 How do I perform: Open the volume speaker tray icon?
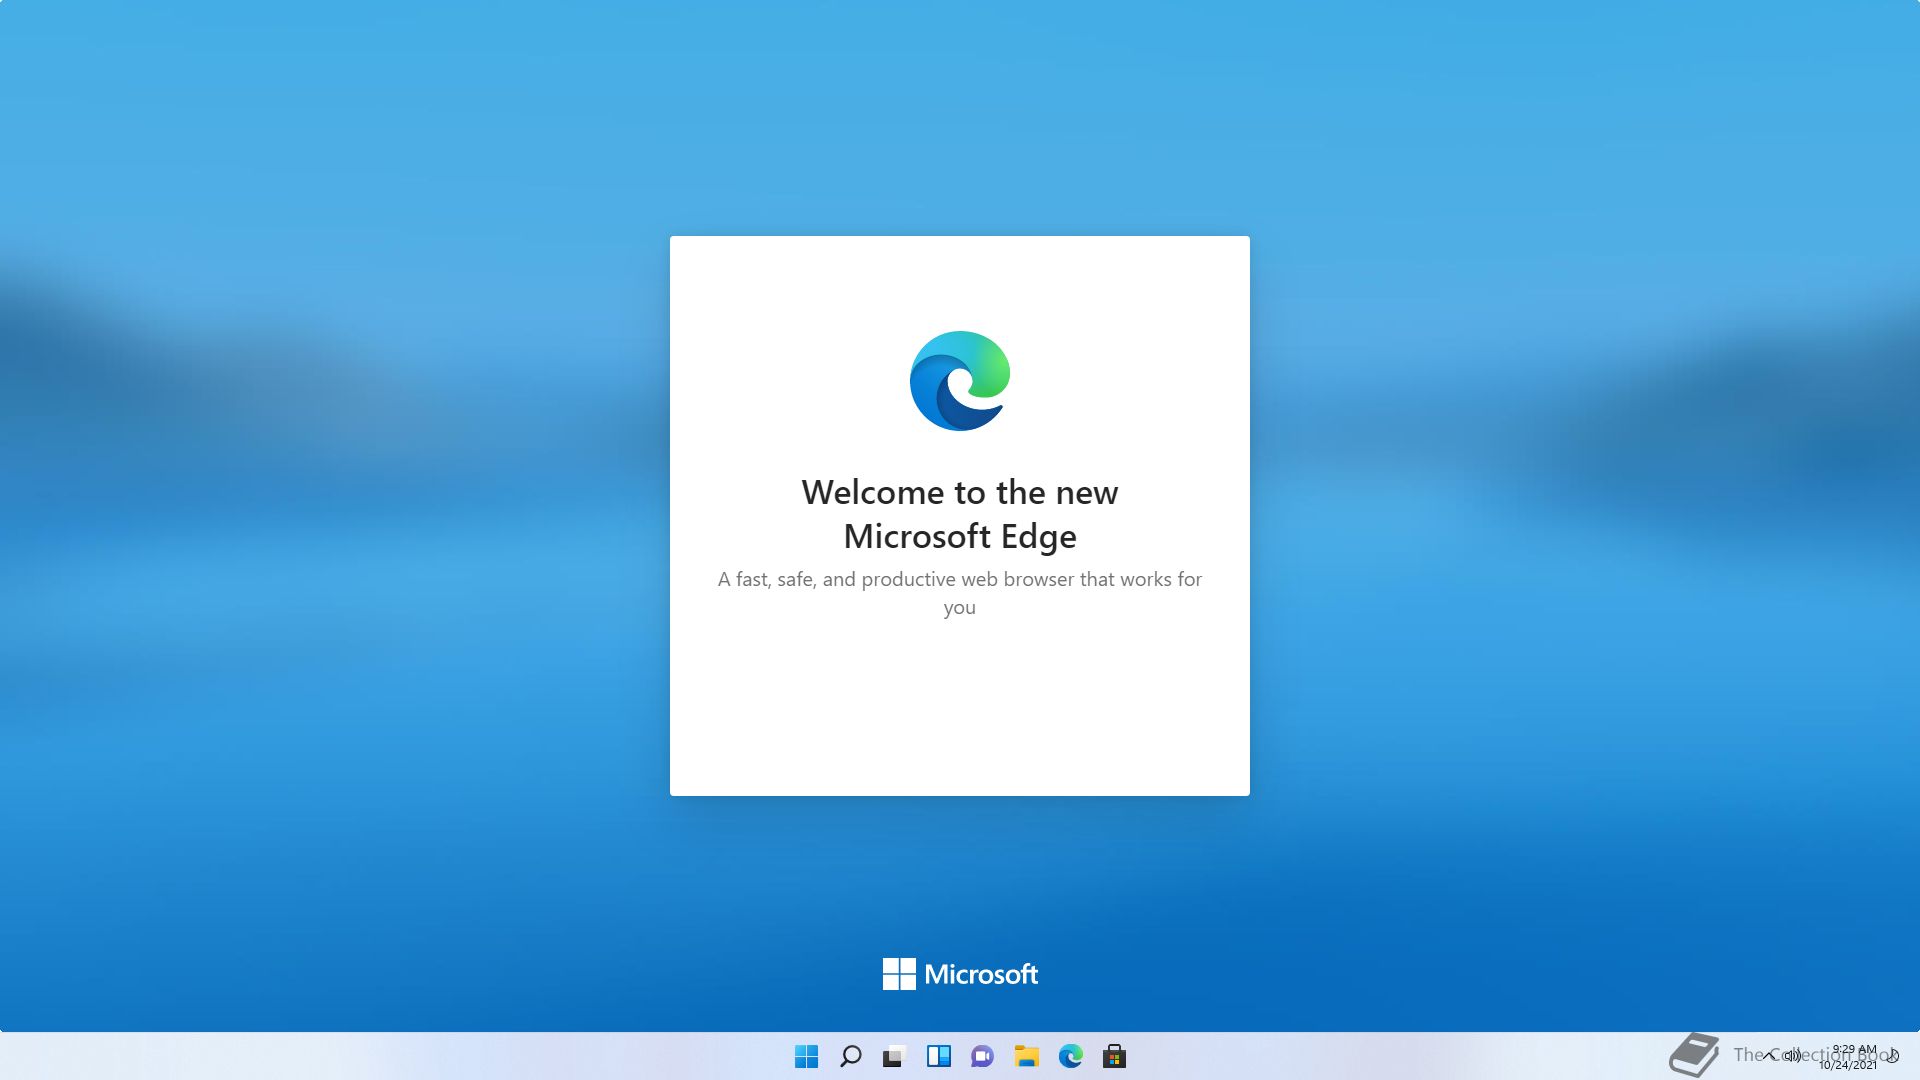pos(1792,1055)
